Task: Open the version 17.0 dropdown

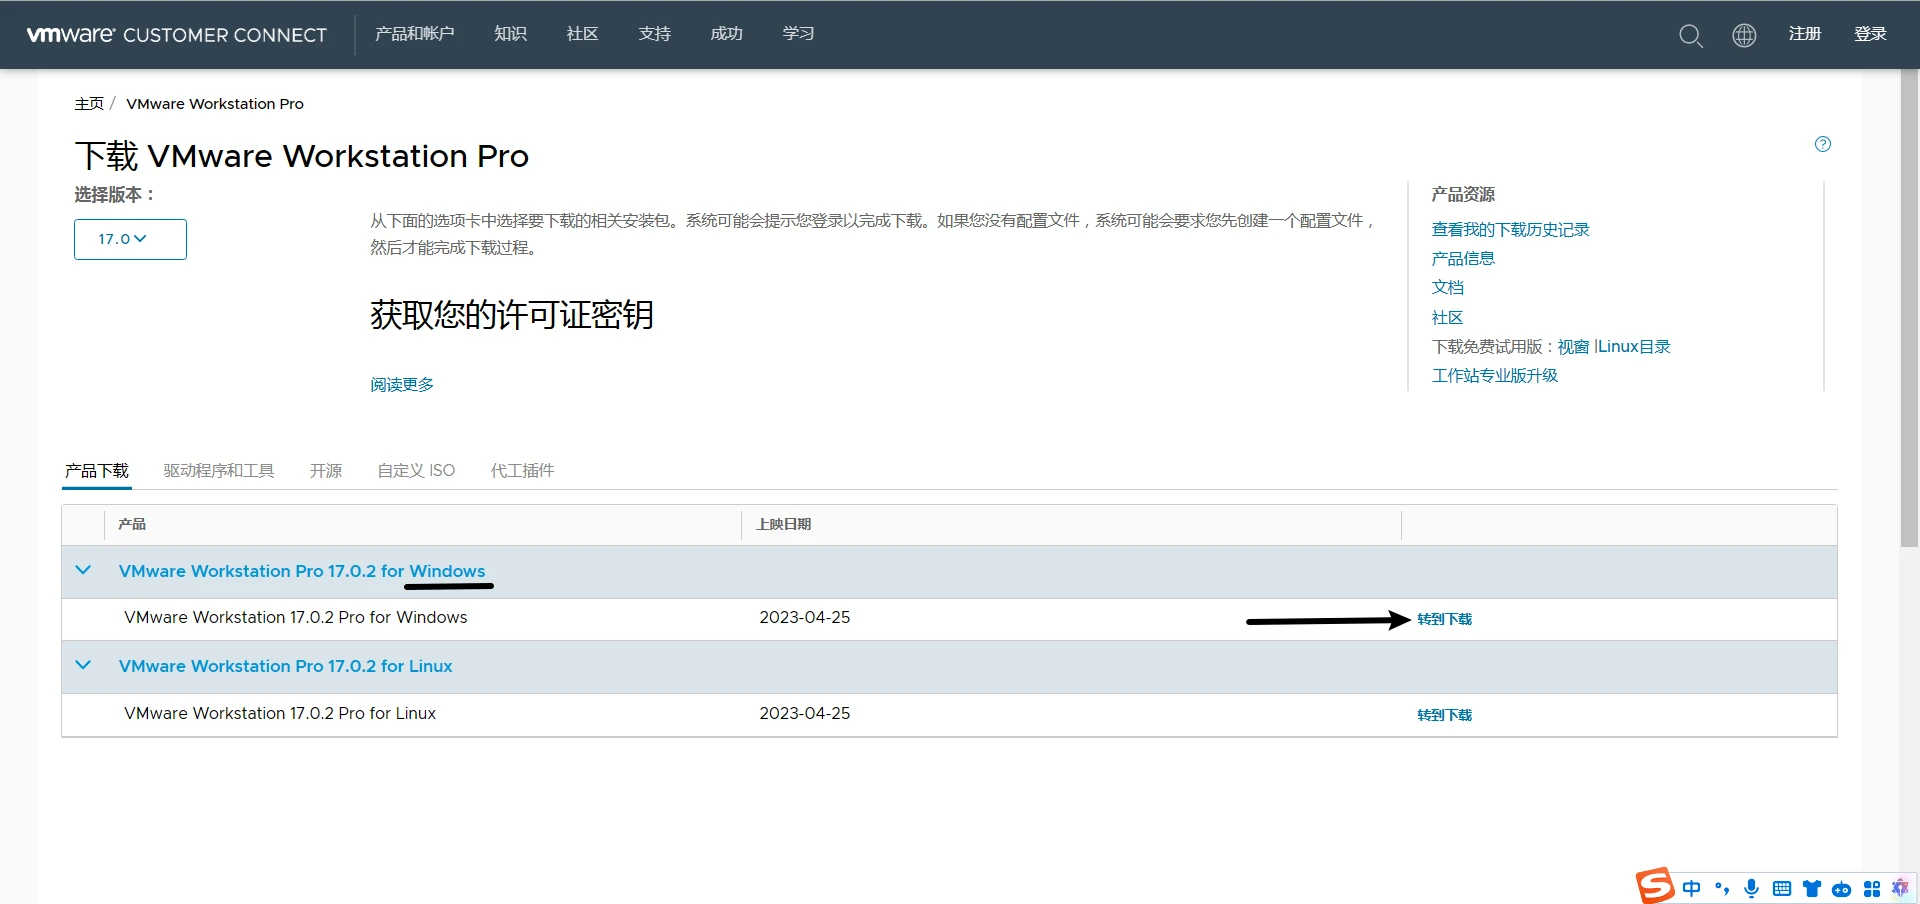Action: pos(130,239)
